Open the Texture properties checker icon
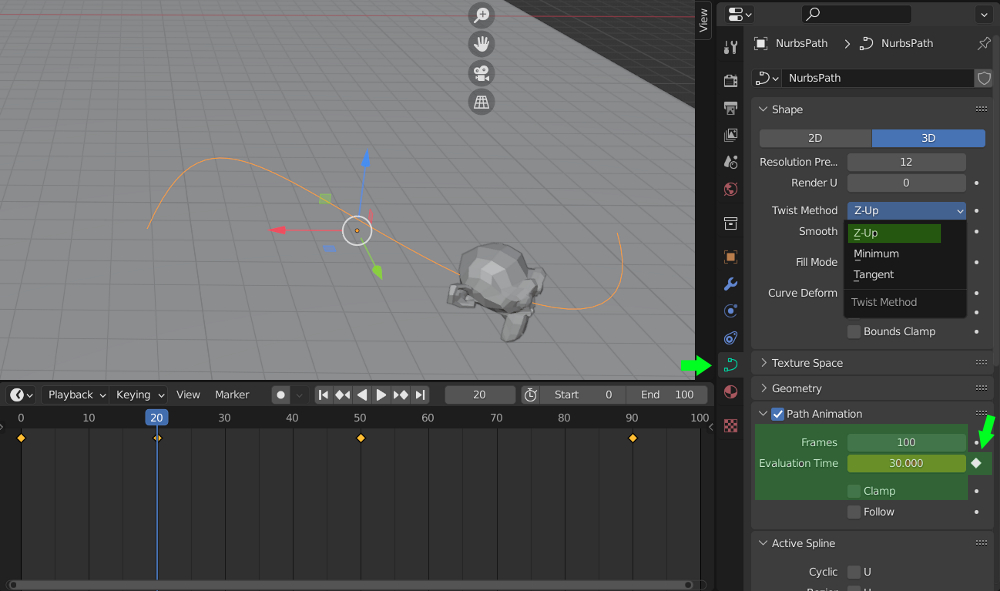 click(731, 426)
